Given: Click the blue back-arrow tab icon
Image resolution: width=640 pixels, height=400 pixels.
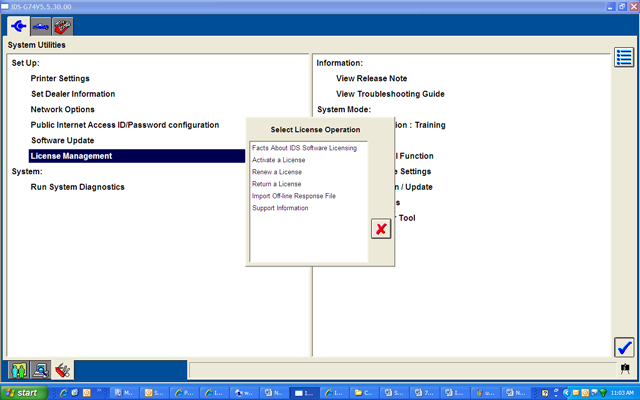Looking at the screenshot, I should [18, 27].
